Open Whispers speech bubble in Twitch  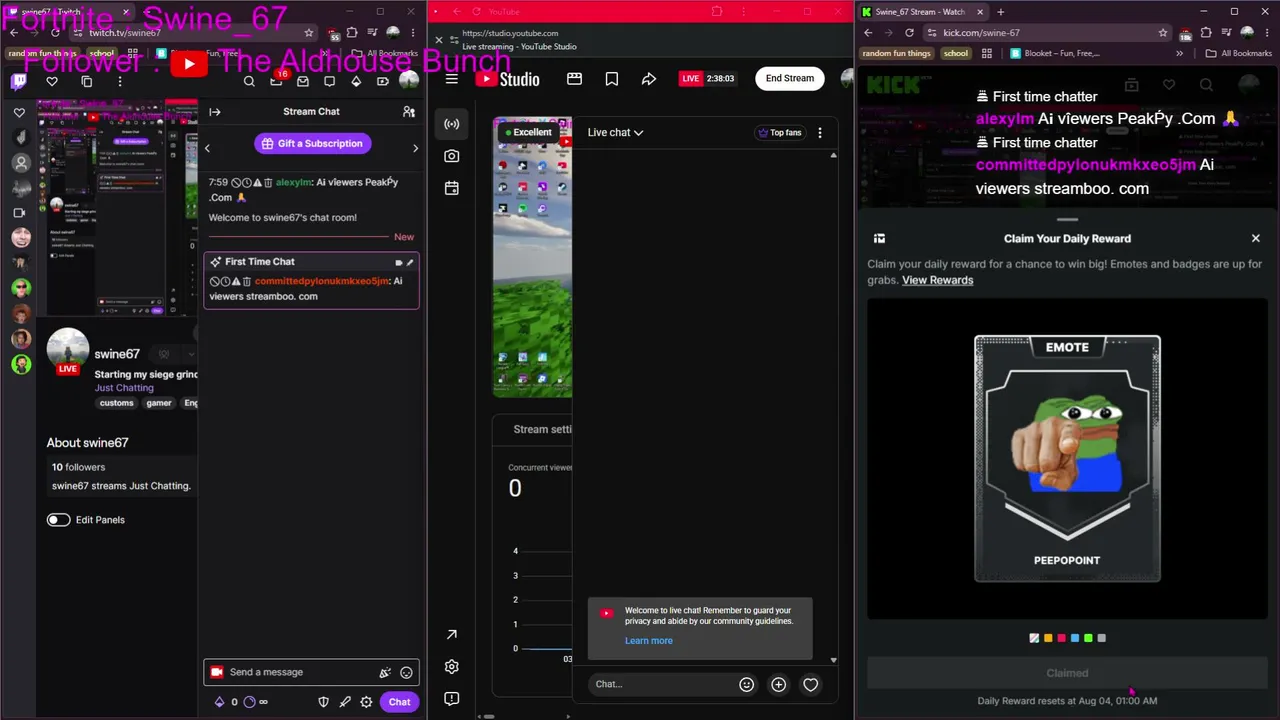tap(330, 82)
